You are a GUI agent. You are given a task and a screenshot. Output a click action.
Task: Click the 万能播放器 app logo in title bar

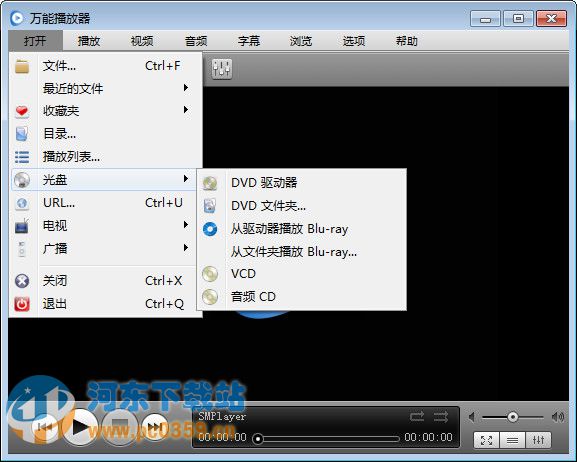pos(17,18)
